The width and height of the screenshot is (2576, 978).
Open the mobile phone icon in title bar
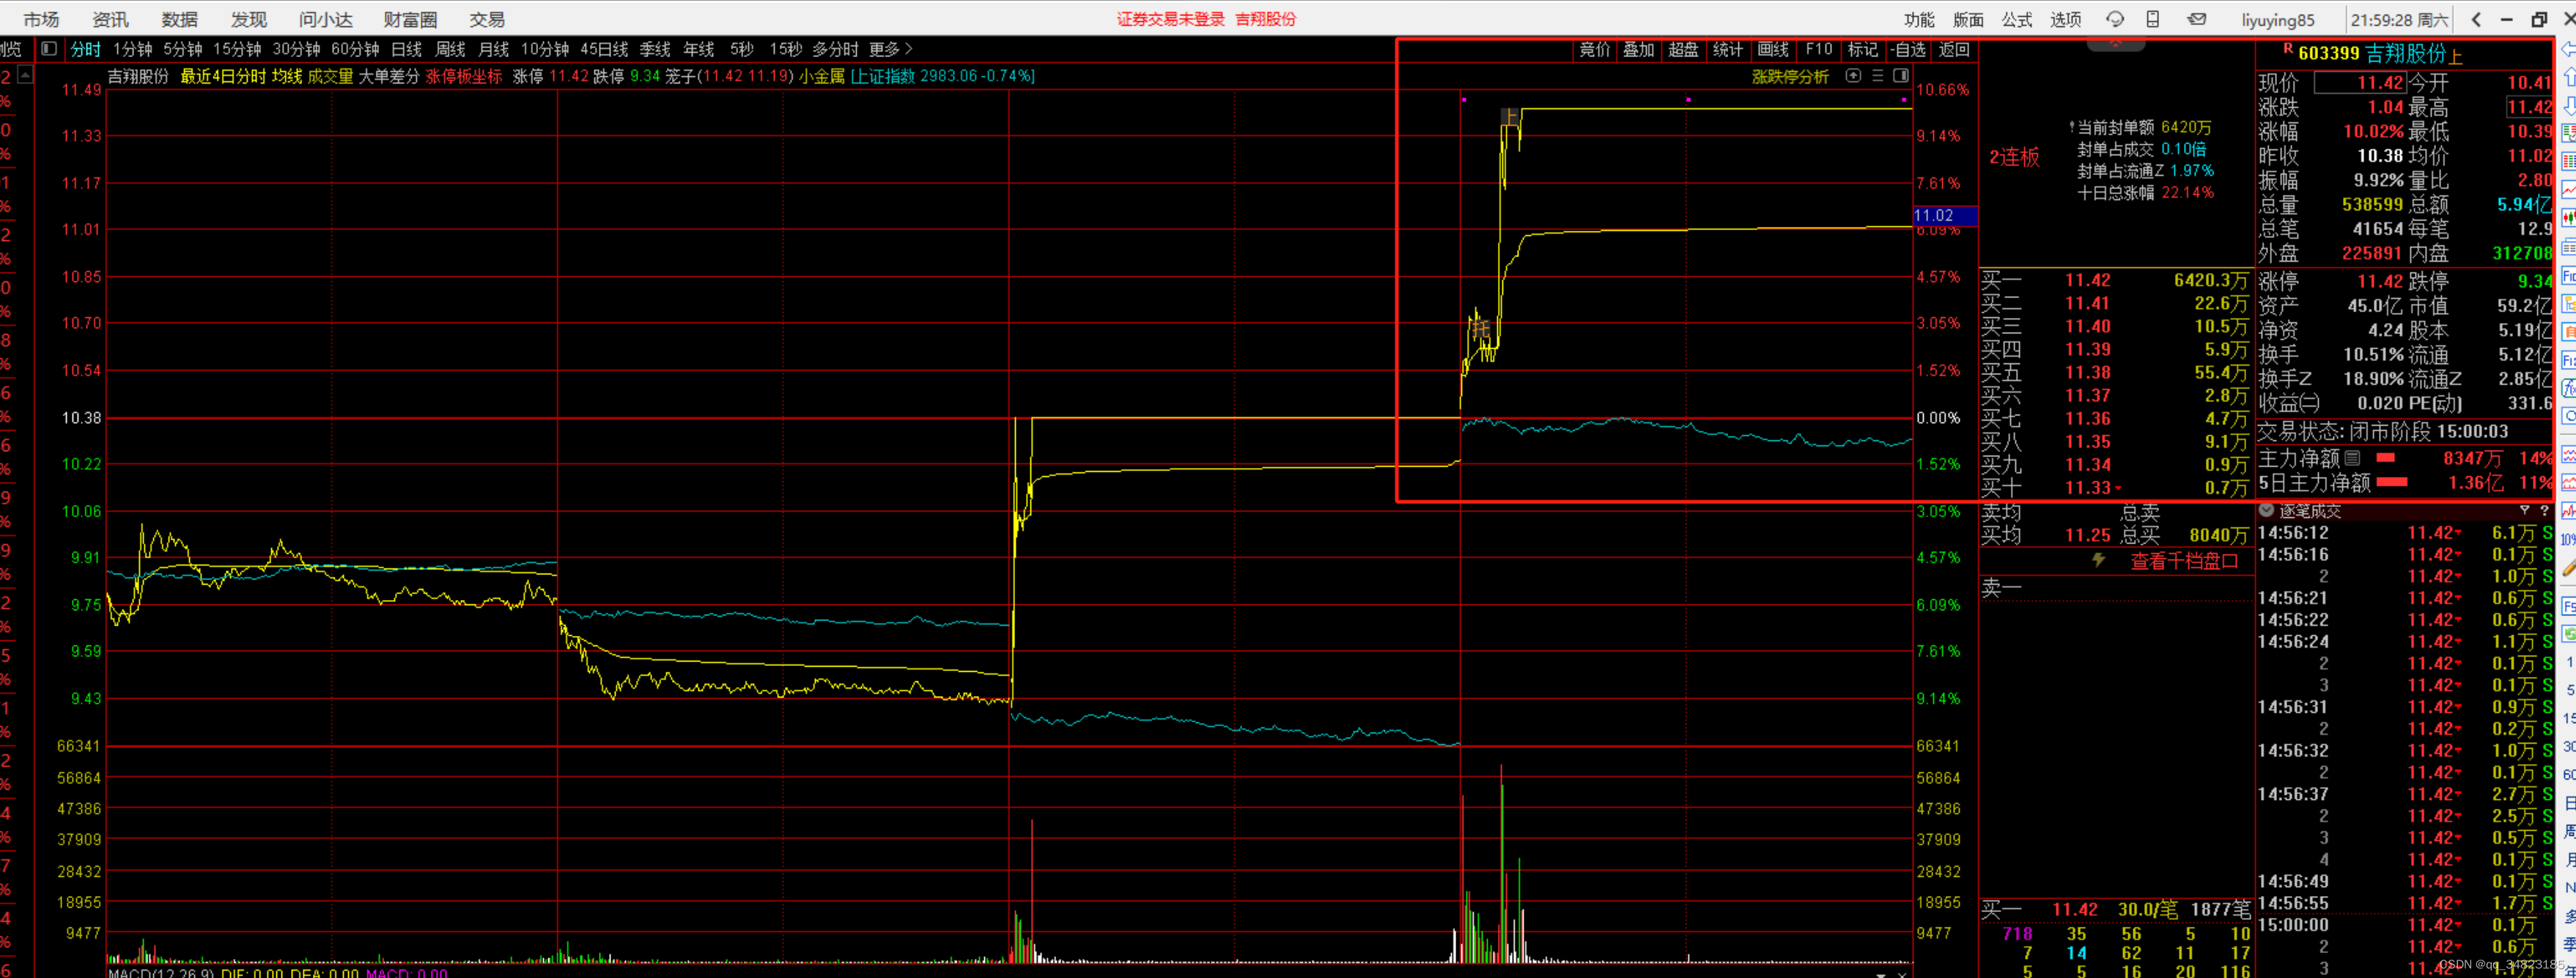(x=2153, y=19)
